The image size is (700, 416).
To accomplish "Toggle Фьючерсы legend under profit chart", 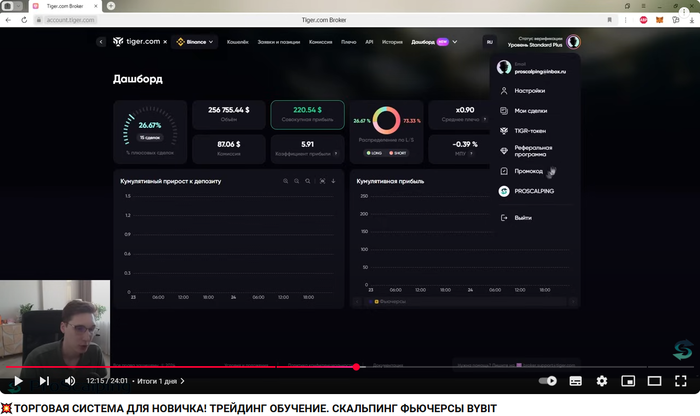I will click(x=390, y=302).
